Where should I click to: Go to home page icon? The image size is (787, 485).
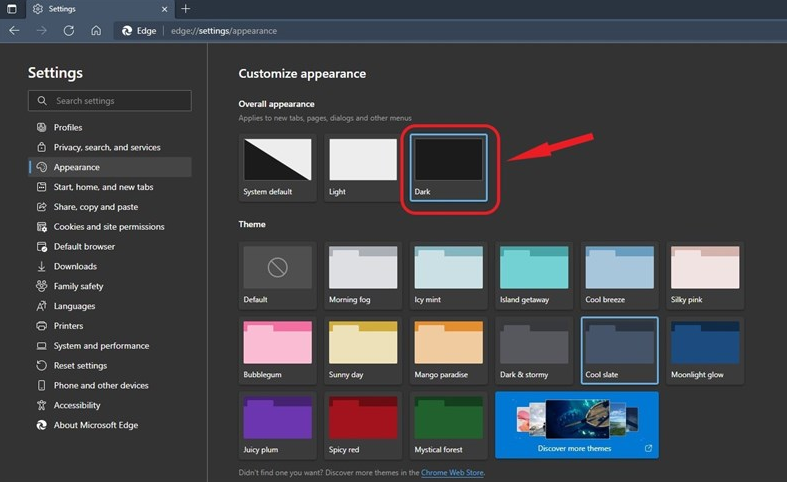[x=96, y=31]
